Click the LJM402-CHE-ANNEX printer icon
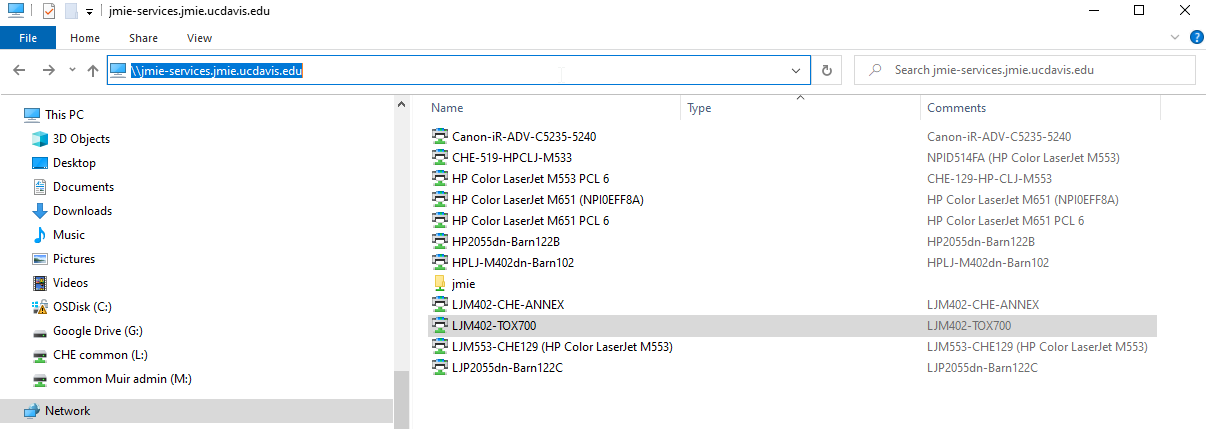The image size is (1206, 429). click(x=440, y=304)
